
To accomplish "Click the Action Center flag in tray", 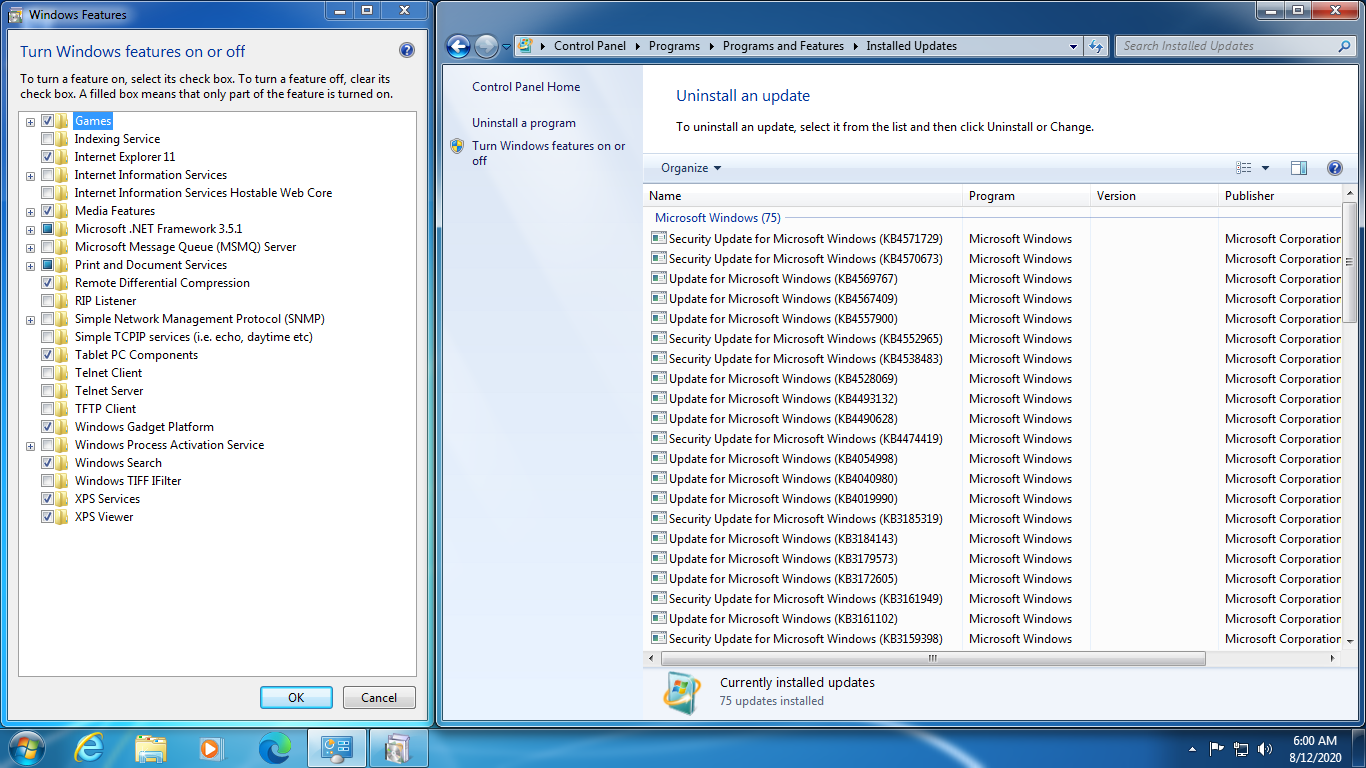I will [x=1217, y=748].
